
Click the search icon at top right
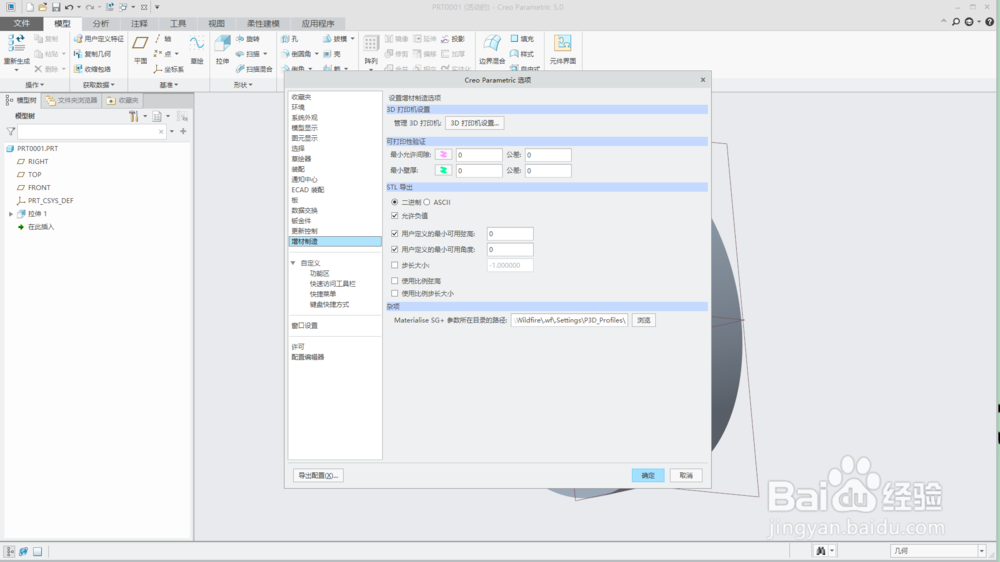(x=955, y=22)
